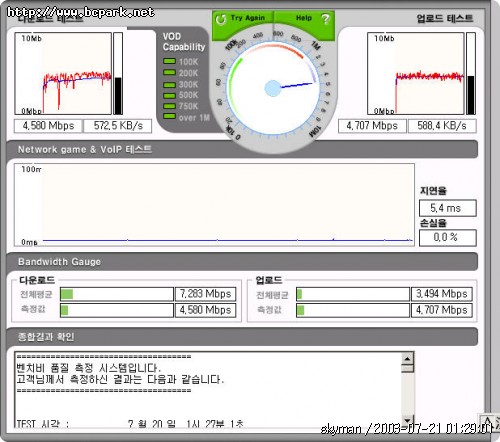Image resolution: width=500 pixels, height=442 pixels.
Task: Click the Help question mark icon
Action: [x=325, y=19]
